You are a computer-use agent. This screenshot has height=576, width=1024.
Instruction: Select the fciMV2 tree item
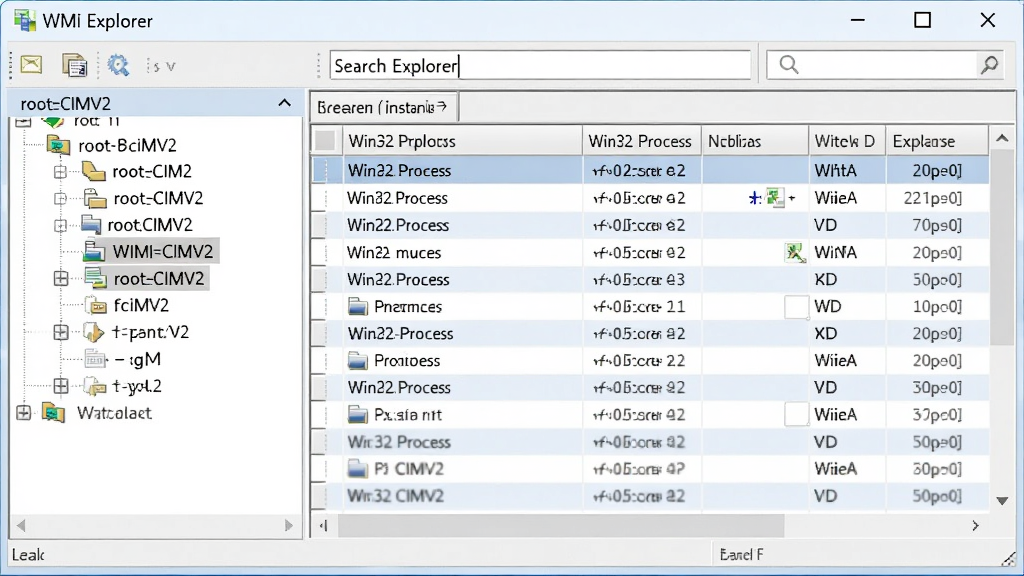[x=141, y=305]
